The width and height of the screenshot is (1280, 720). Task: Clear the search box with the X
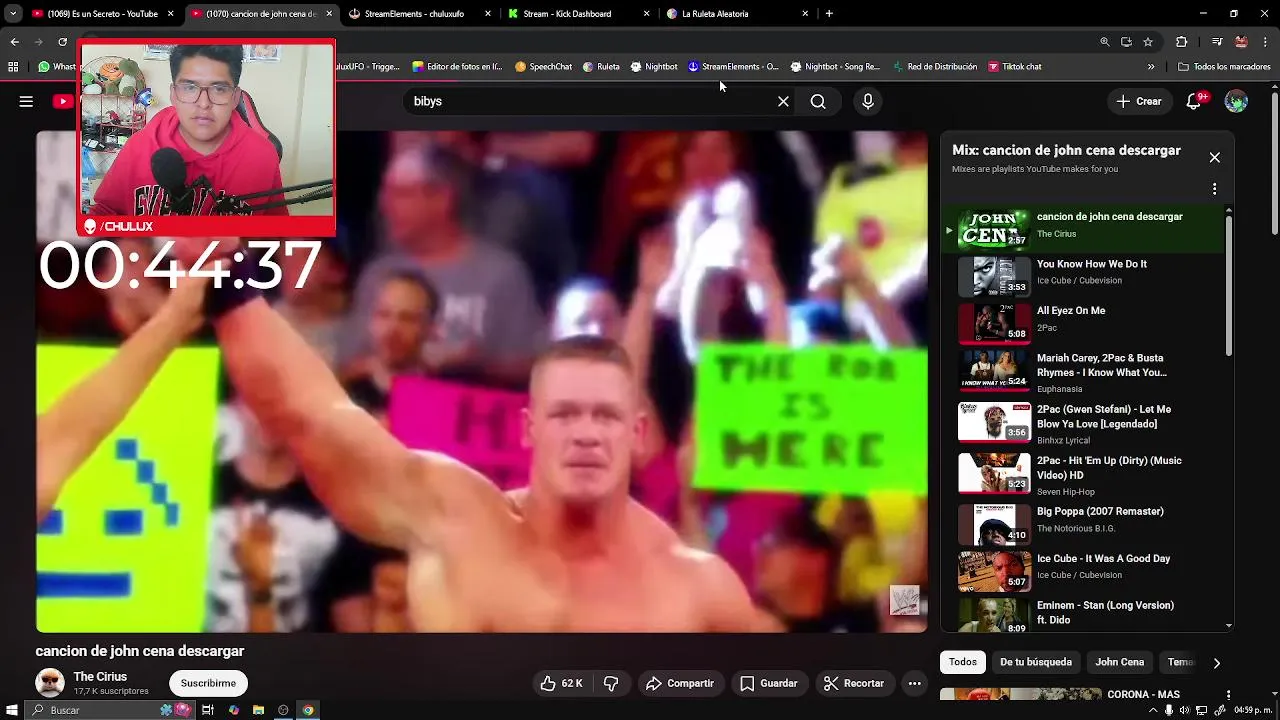tap(783, 101)
